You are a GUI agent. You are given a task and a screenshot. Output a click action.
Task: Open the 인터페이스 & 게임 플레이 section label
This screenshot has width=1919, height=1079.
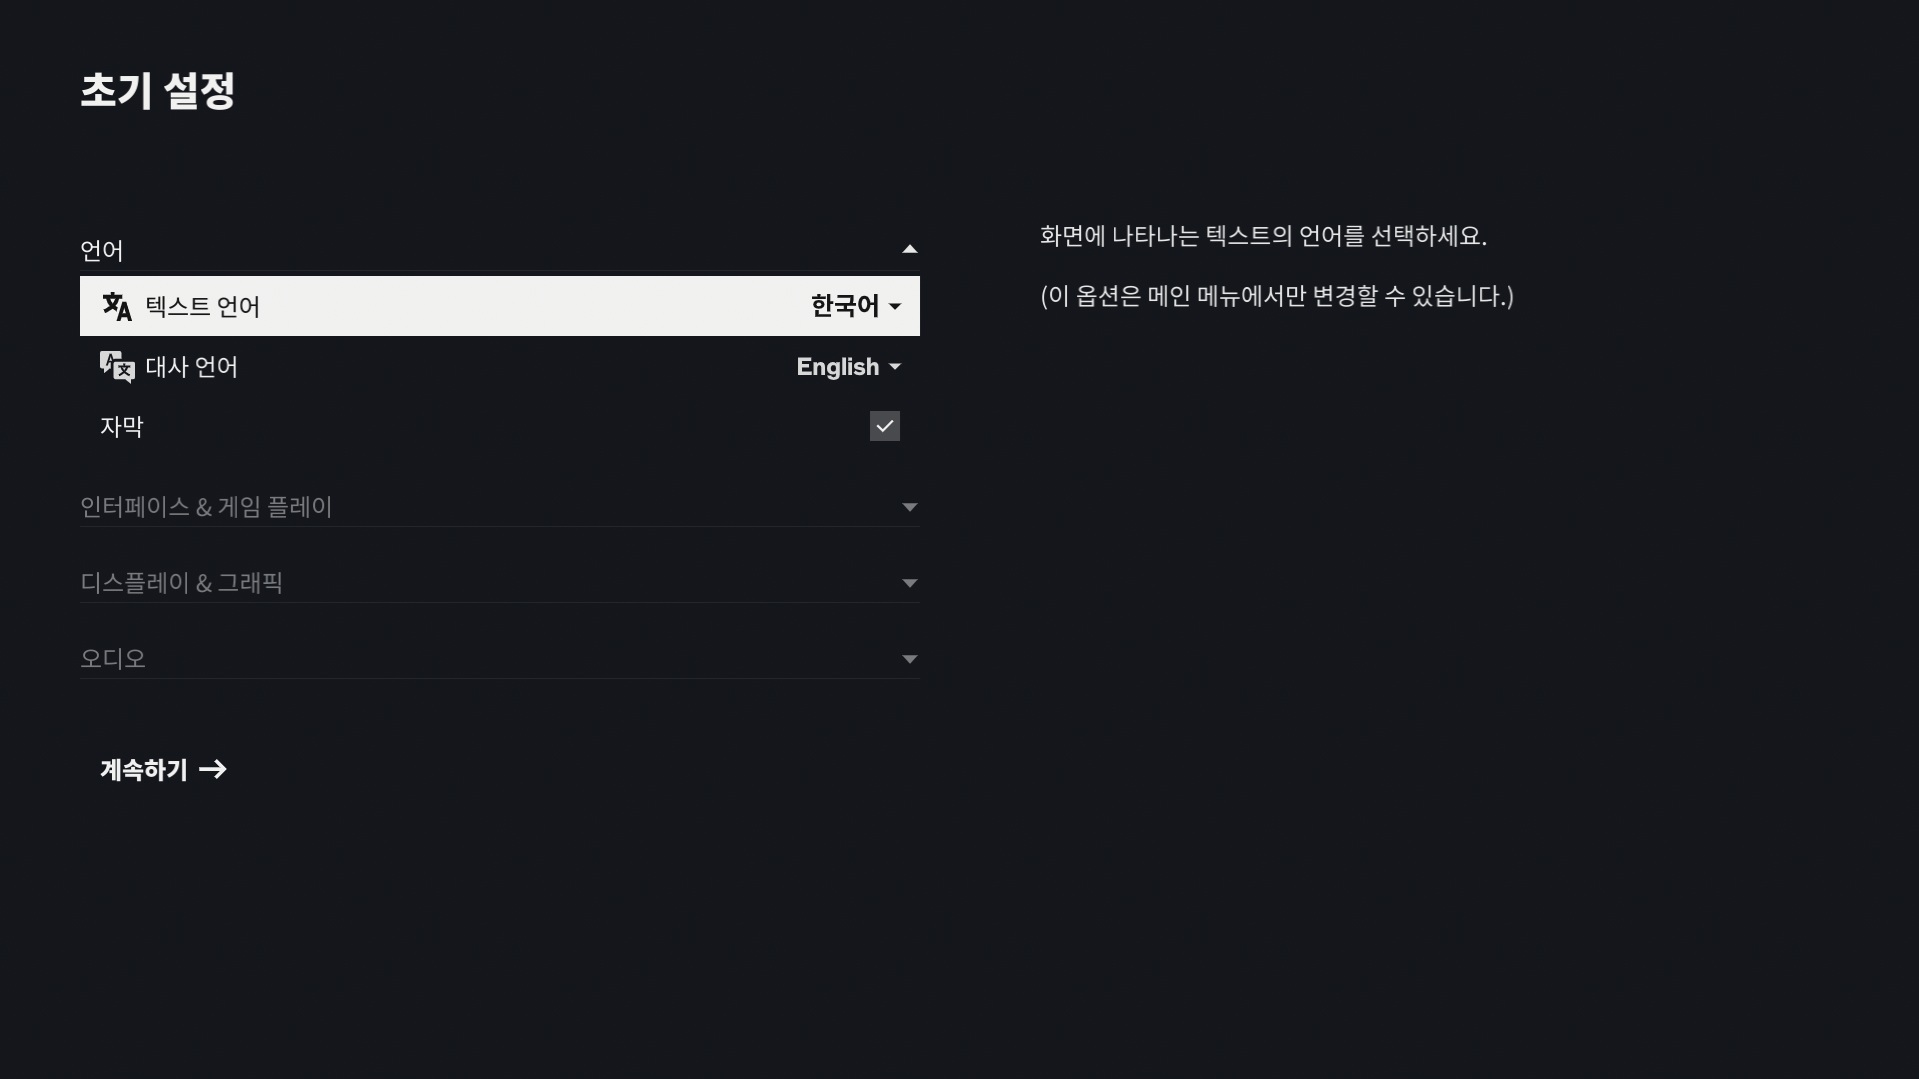coord(206,507)
